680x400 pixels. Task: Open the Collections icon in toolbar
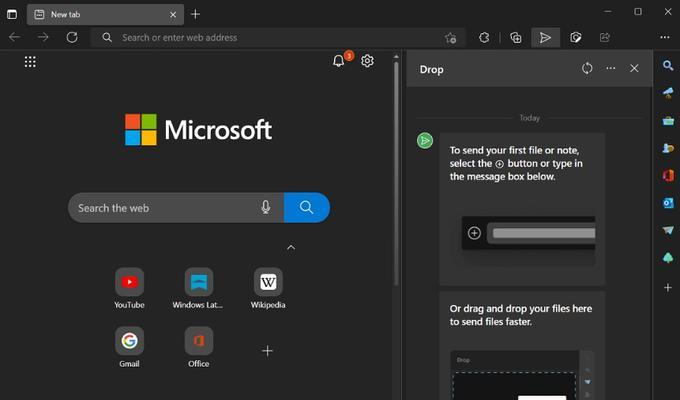(x=516, y=38)
